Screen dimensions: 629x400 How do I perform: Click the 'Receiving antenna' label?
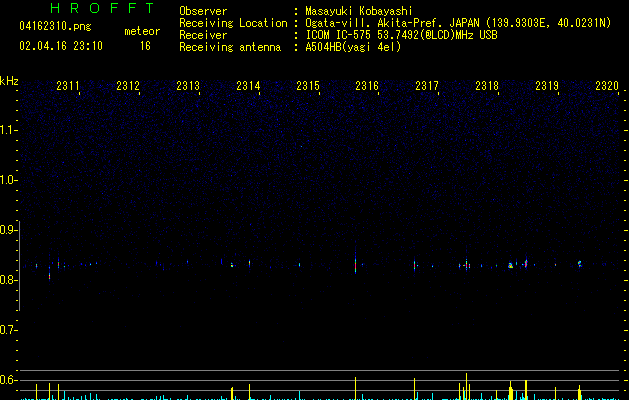(x=230, y=47)
